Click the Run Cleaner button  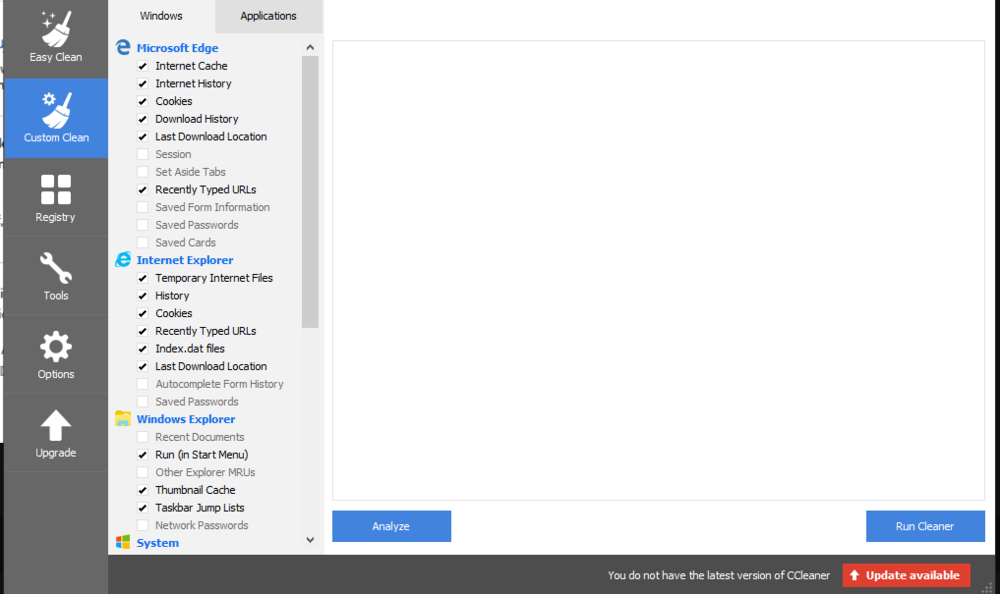[x=925, y=526]
